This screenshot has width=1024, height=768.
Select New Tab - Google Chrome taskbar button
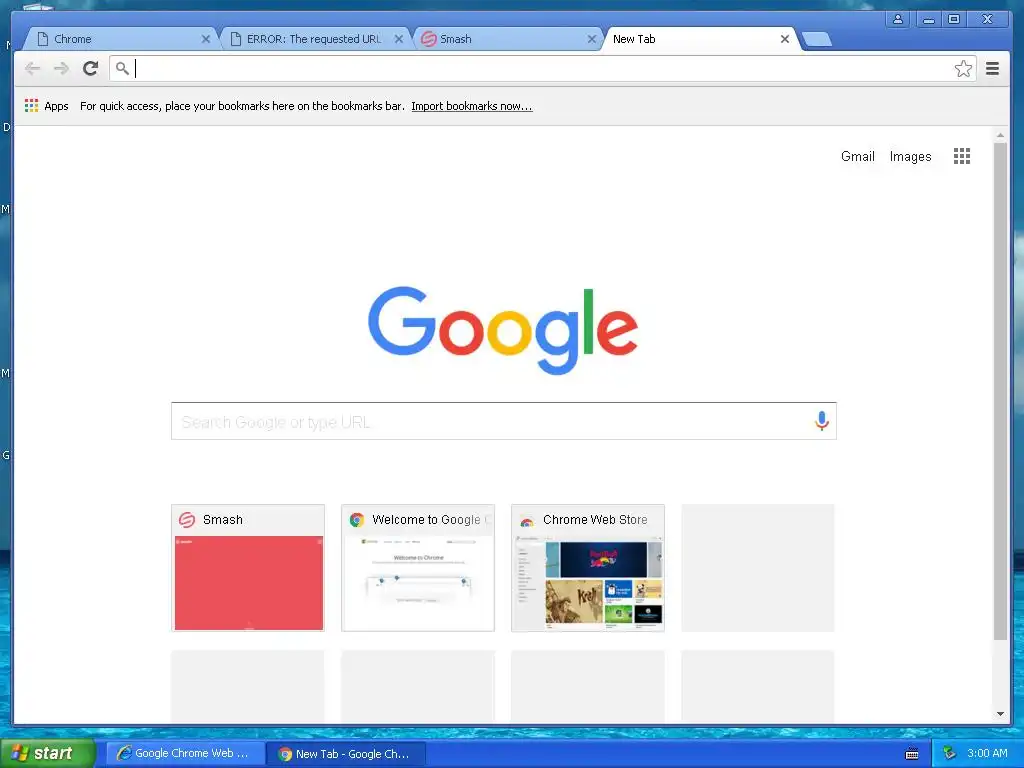click(x=347, y=754)
